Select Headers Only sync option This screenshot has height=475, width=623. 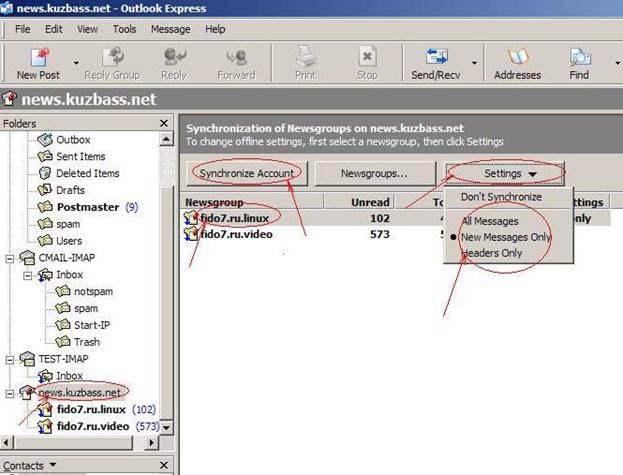coord(492,253)
